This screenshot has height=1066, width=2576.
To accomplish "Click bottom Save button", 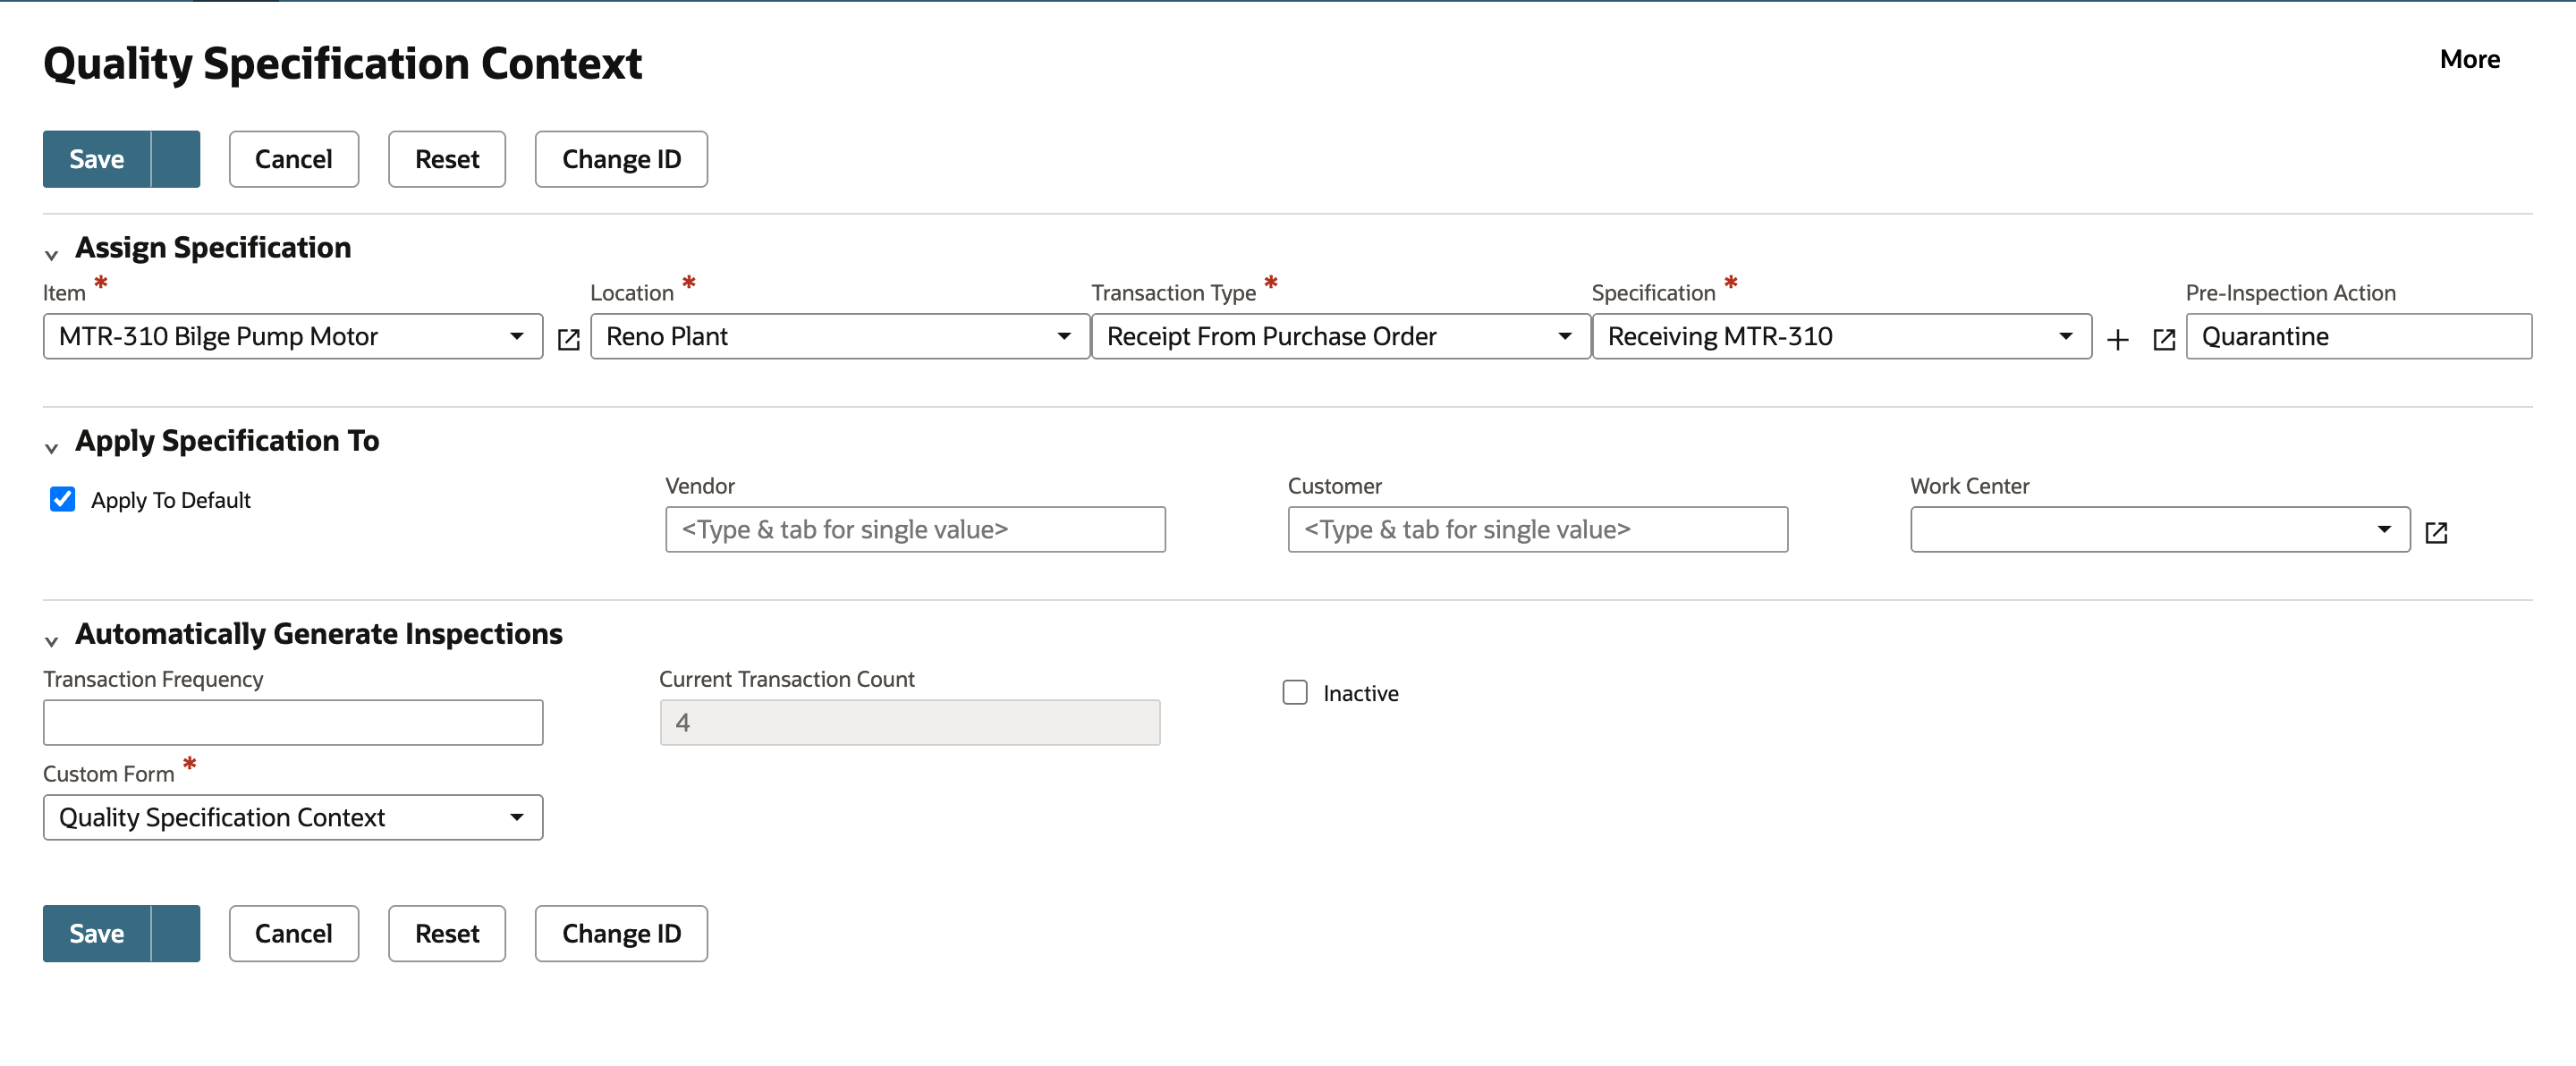I will pyautogui.click(x=97, y=933).
